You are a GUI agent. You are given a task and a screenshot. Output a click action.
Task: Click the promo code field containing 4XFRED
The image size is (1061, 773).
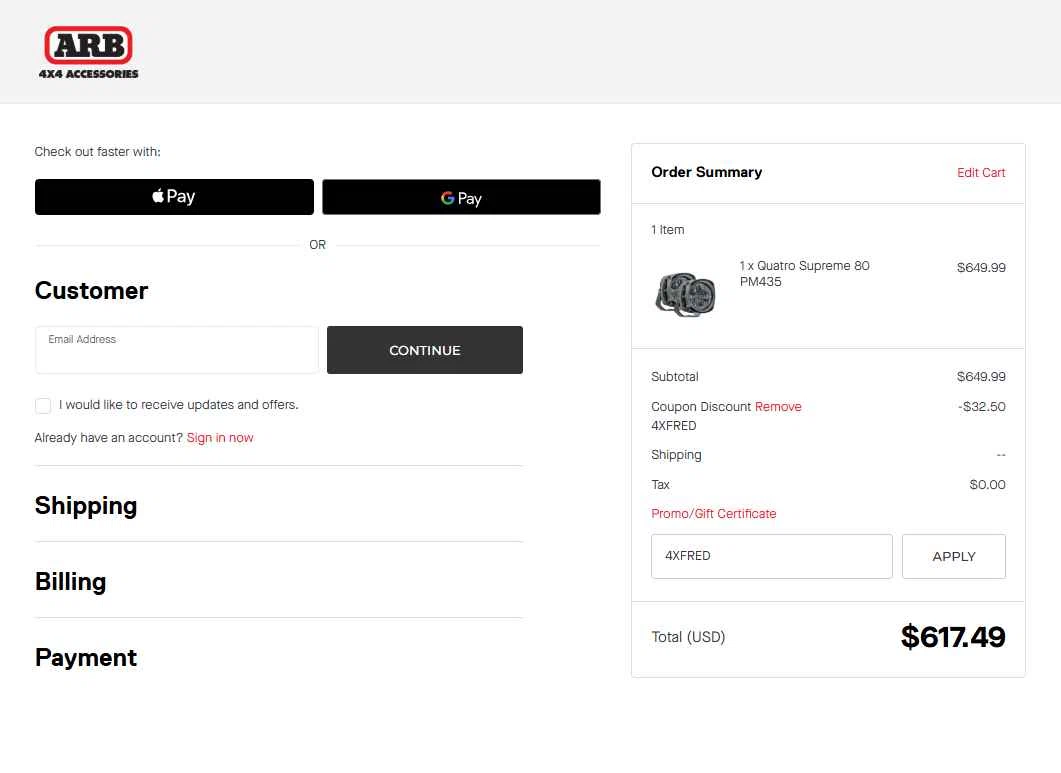(771, 556)
